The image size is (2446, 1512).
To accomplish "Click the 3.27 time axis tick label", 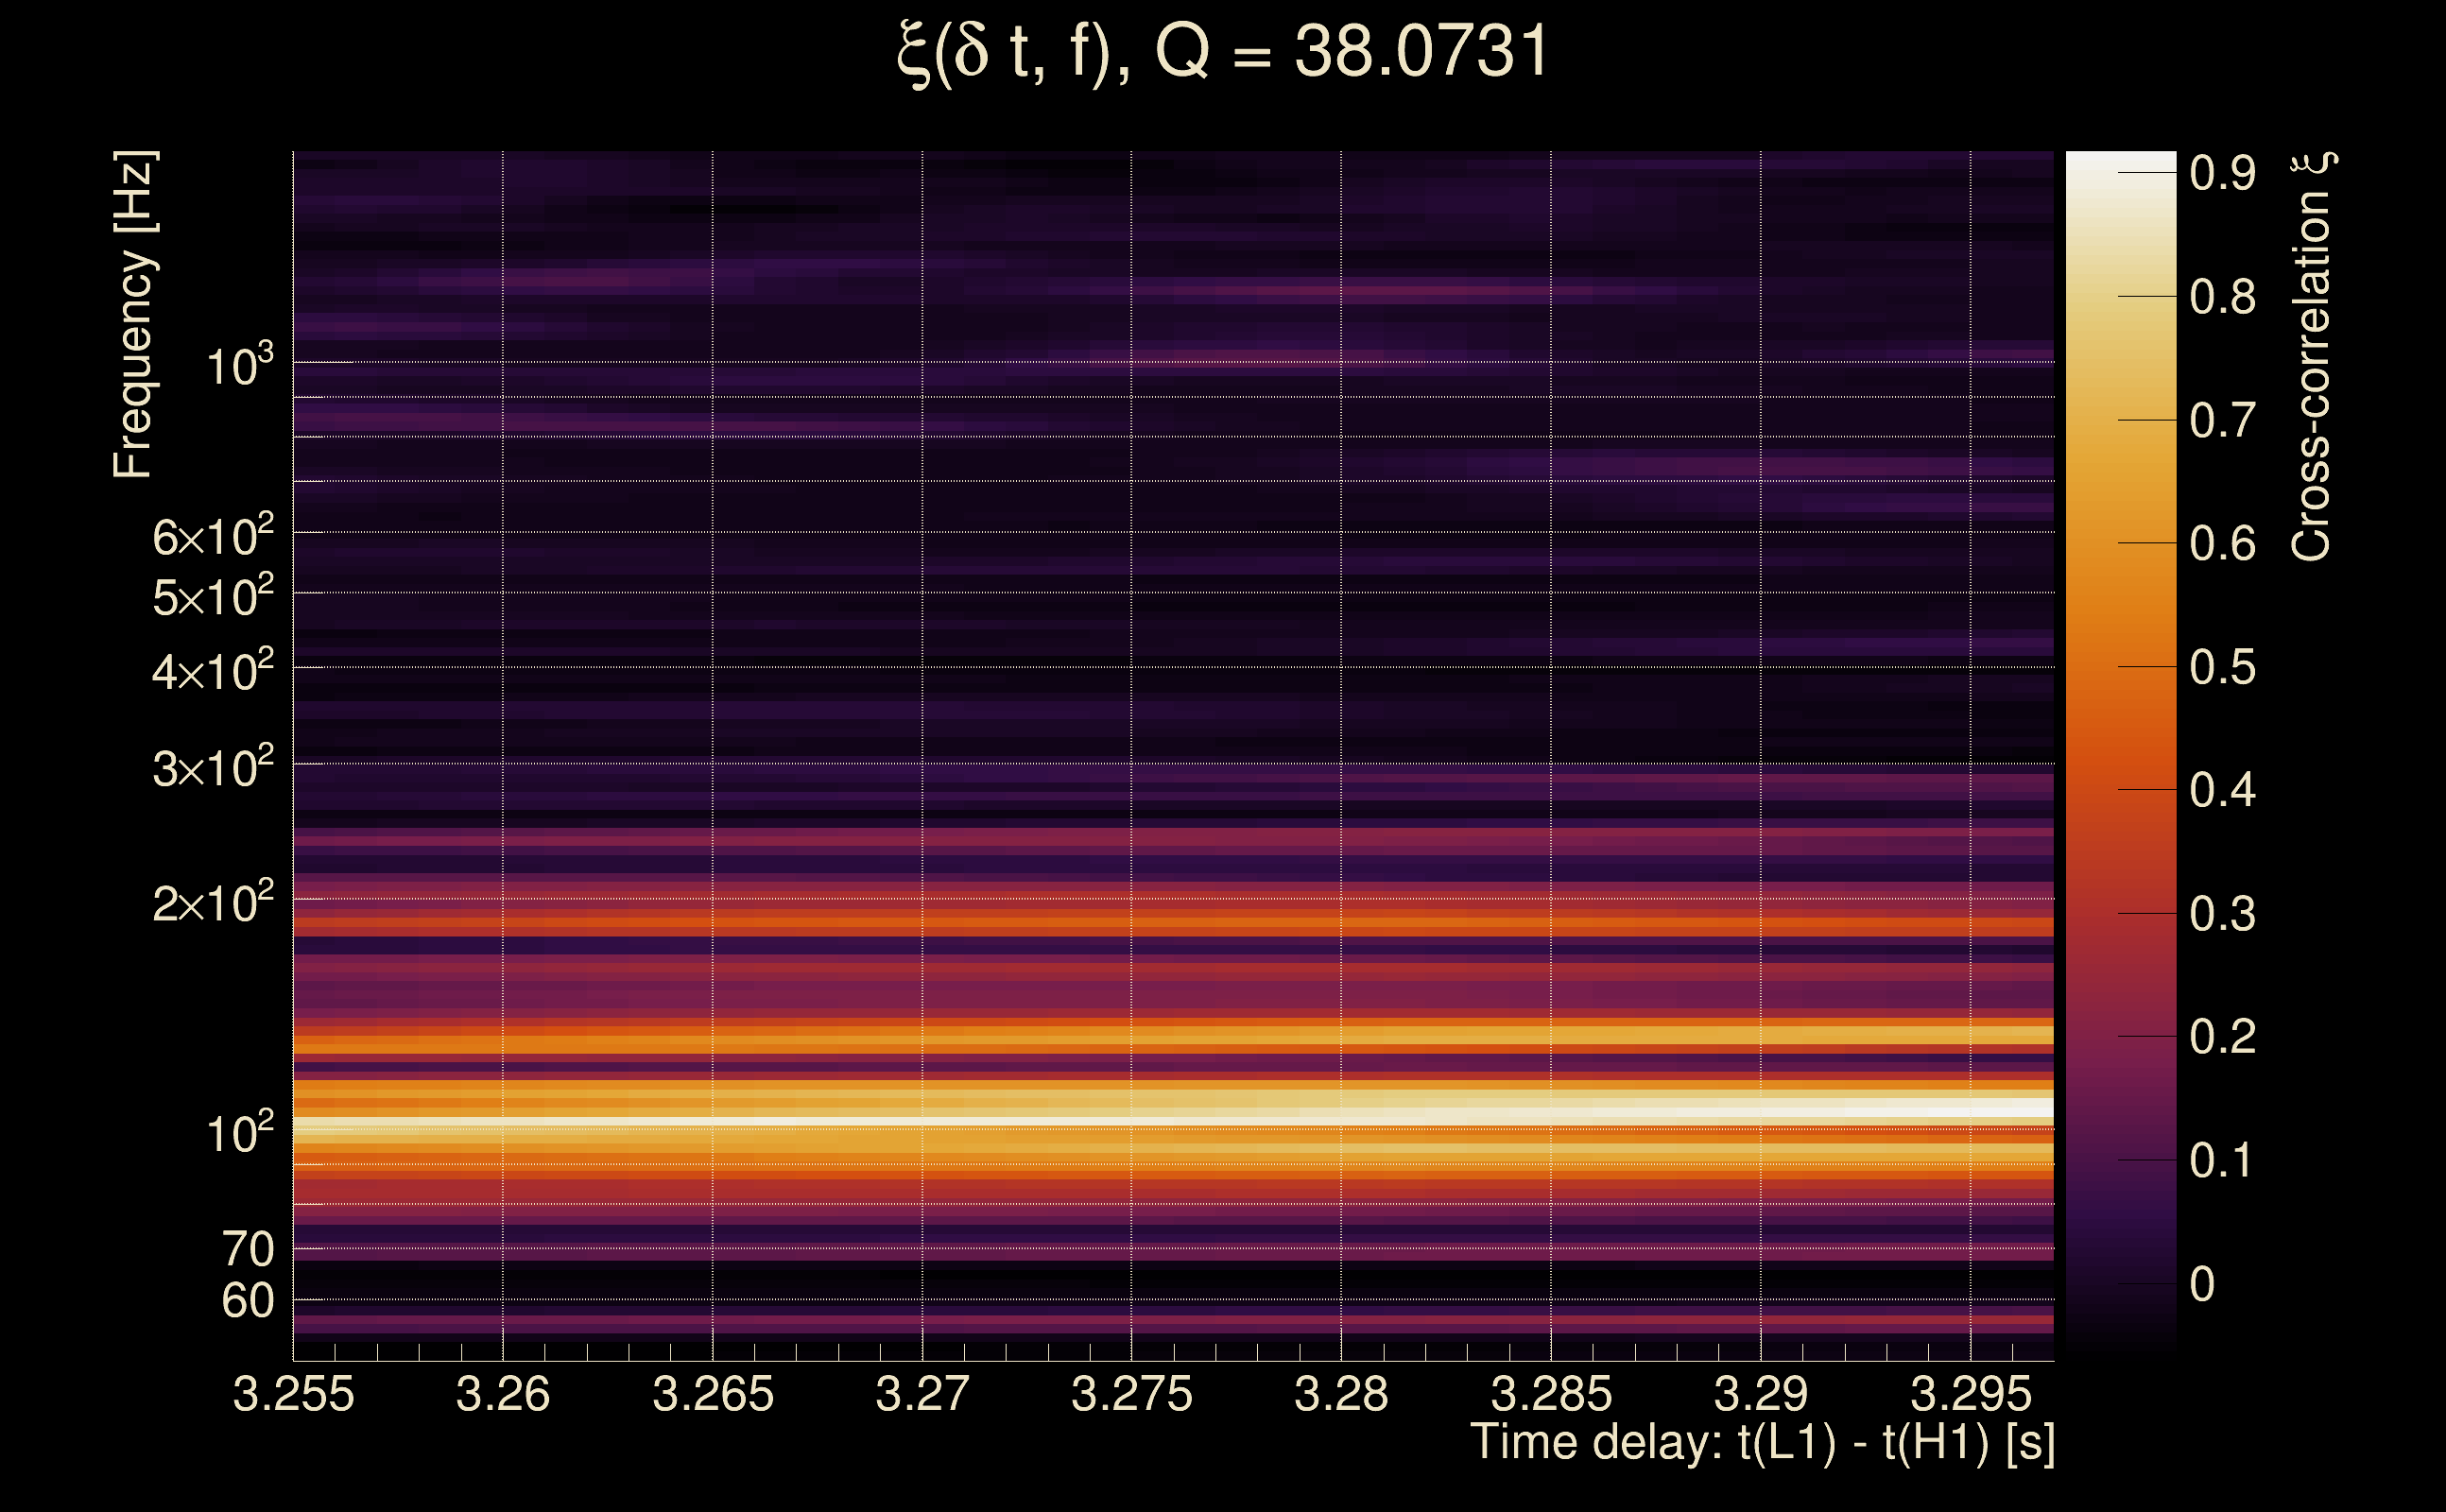I will coord(922,1394).
